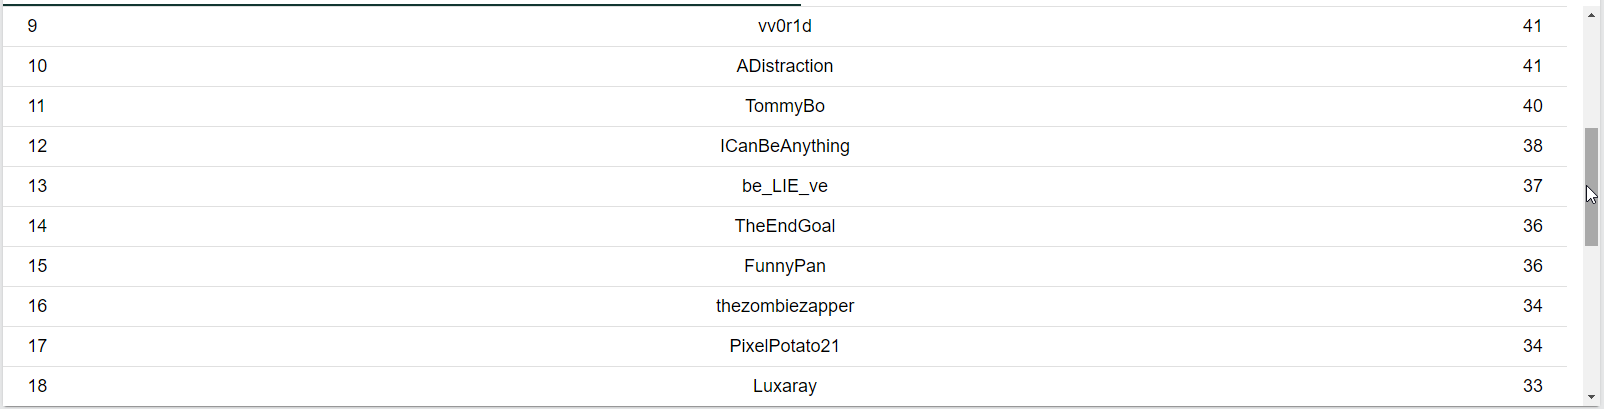The height and width of the screenshot is (409, 1604).
Task: Click rank number 13 cell
Action: pos(38,186)
